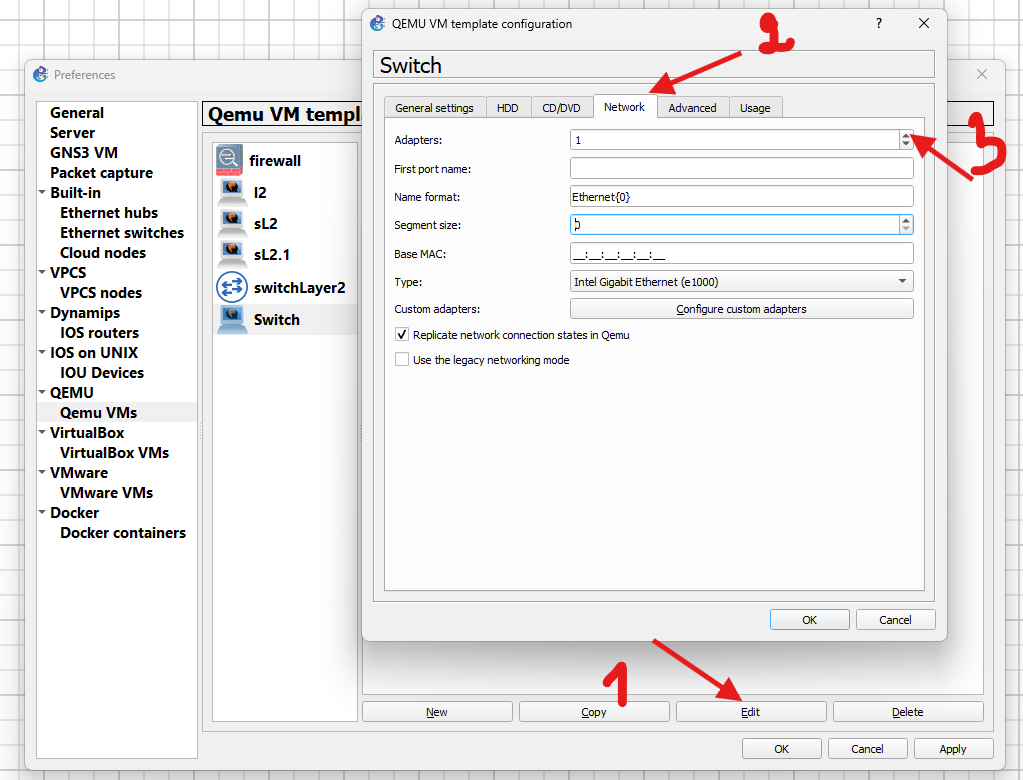Screen dimensions: 1023x780
Task: Close the Preferences window
Action: (982, 74)
